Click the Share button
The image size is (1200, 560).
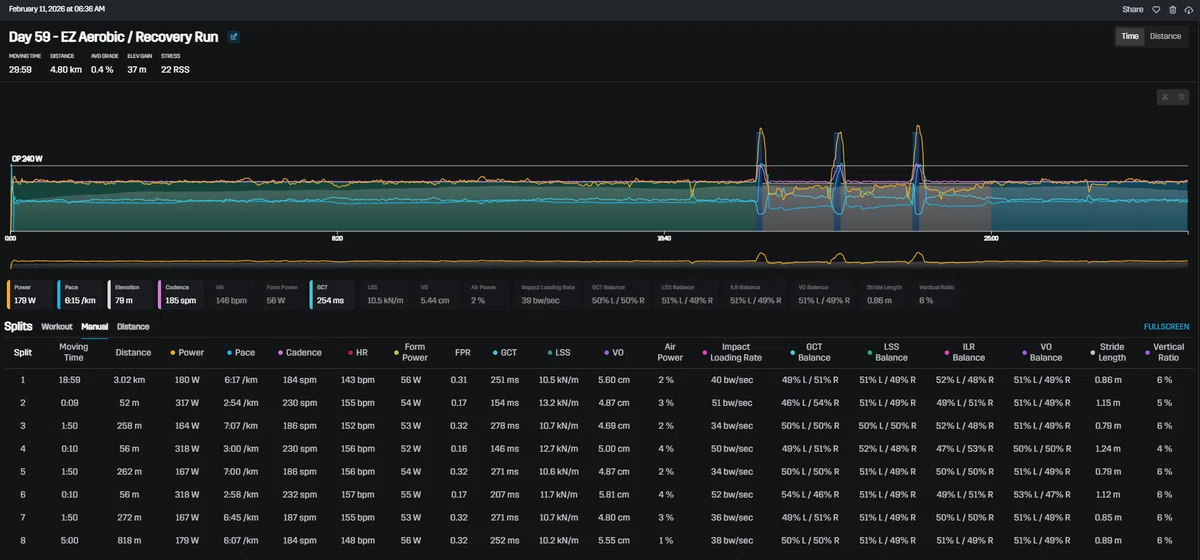point(1132,9)
